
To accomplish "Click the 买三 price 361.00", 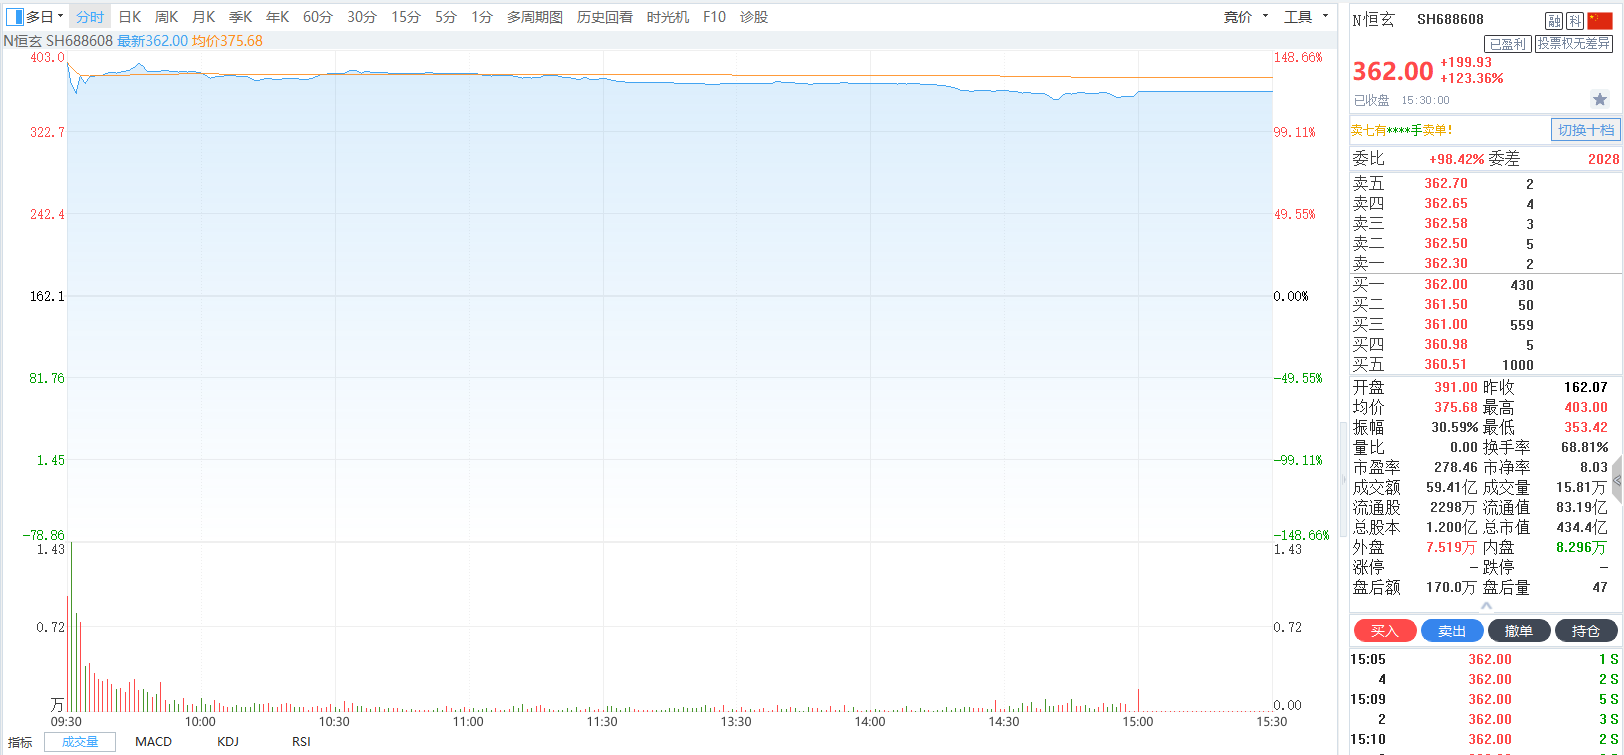I will pyautogui.click(x=1446, y=325).
